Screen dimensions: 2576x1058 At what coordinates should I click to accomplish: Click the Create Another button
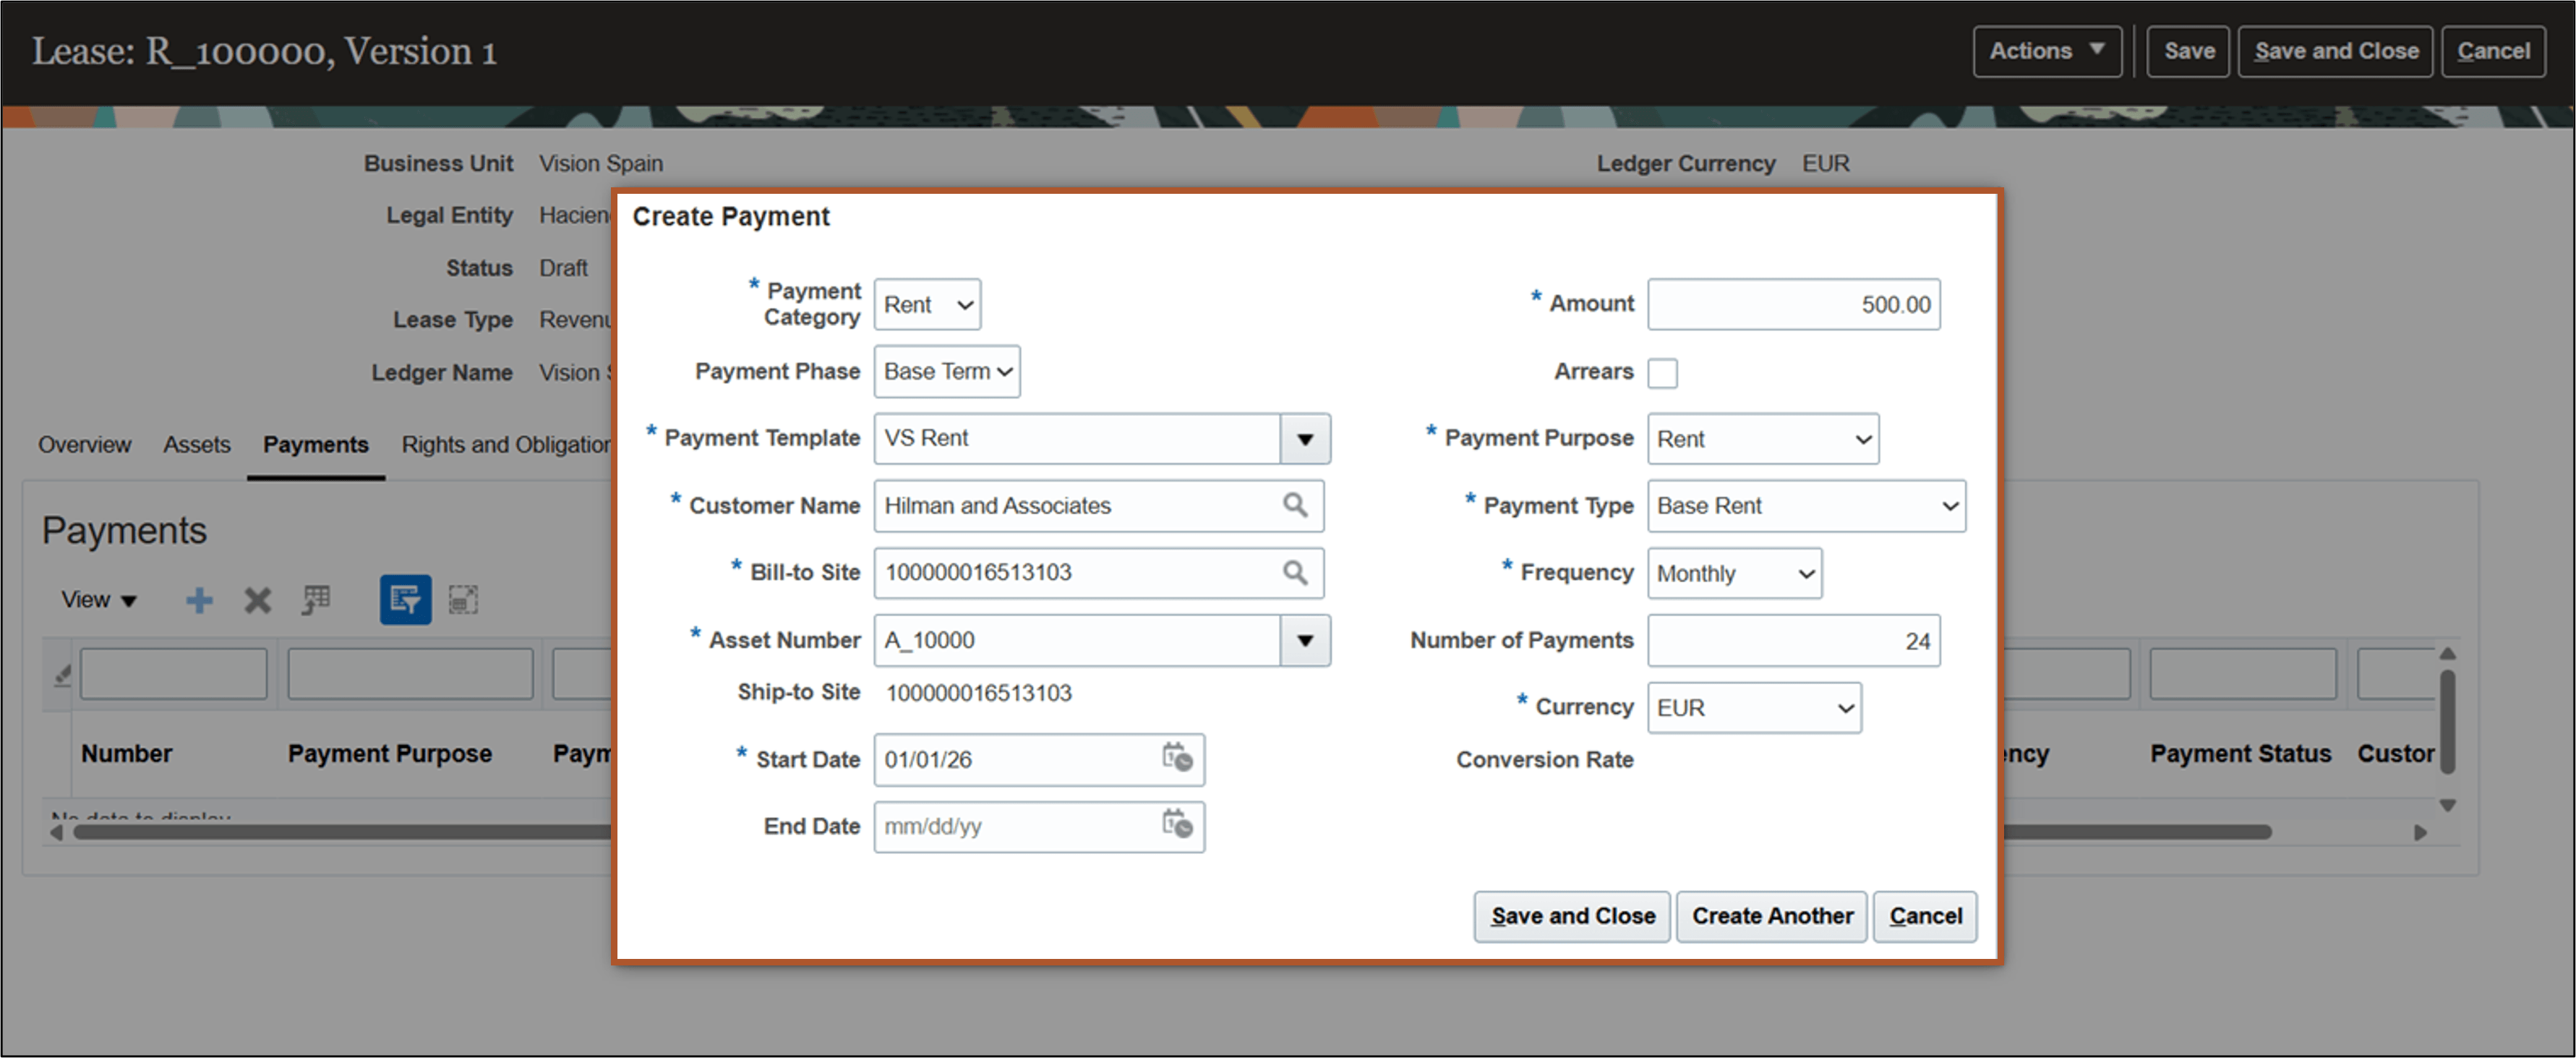pyautogui.click(x=1771, y=915)
